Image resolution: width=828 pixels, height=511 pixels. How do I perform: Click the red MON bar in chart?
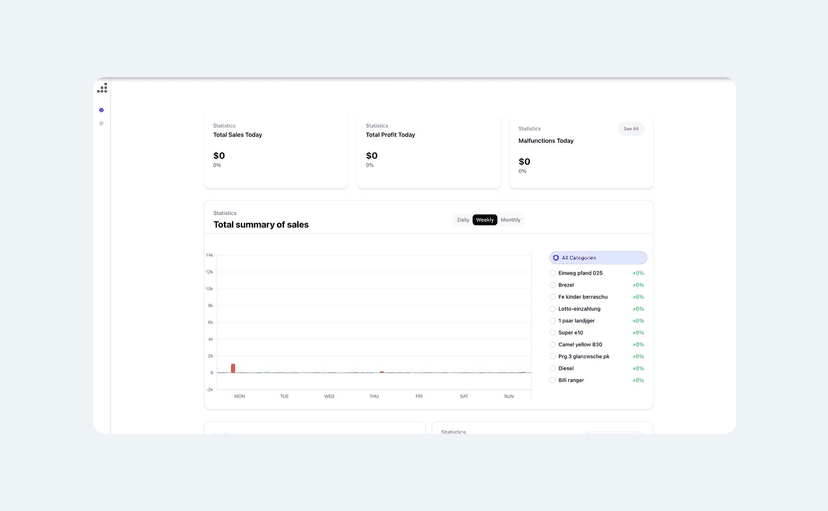233,368
